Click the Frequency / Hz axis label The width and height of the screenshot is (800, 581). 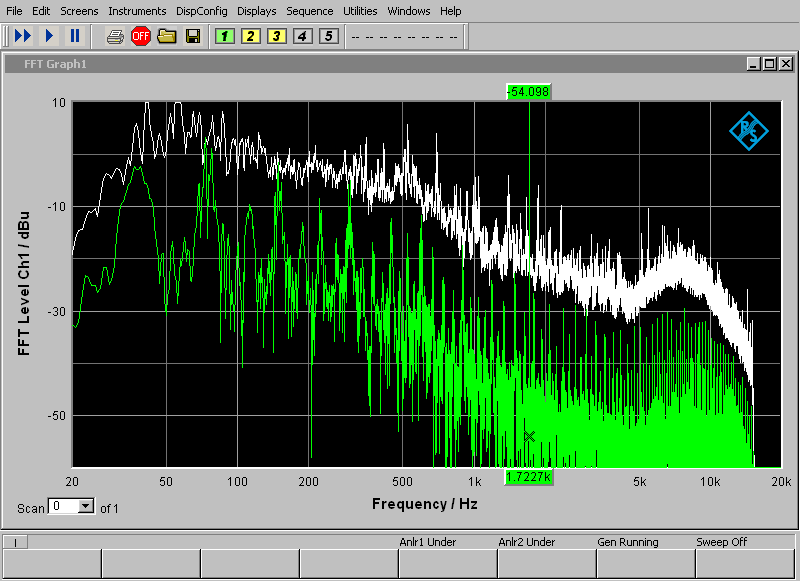click(x=424, y=504)
